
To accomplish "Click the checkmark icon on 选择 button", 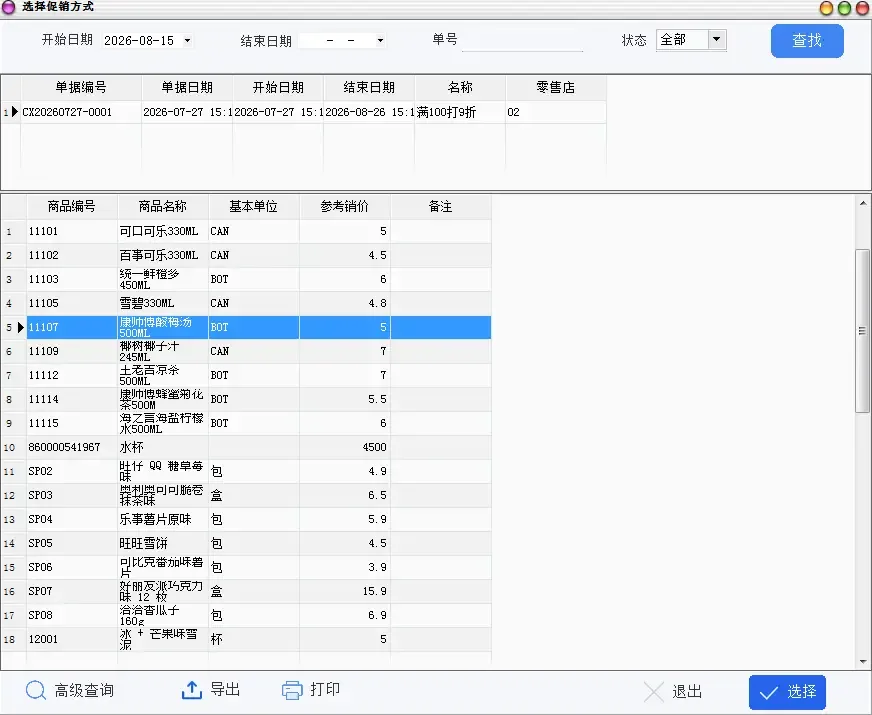I will point(769,693).
